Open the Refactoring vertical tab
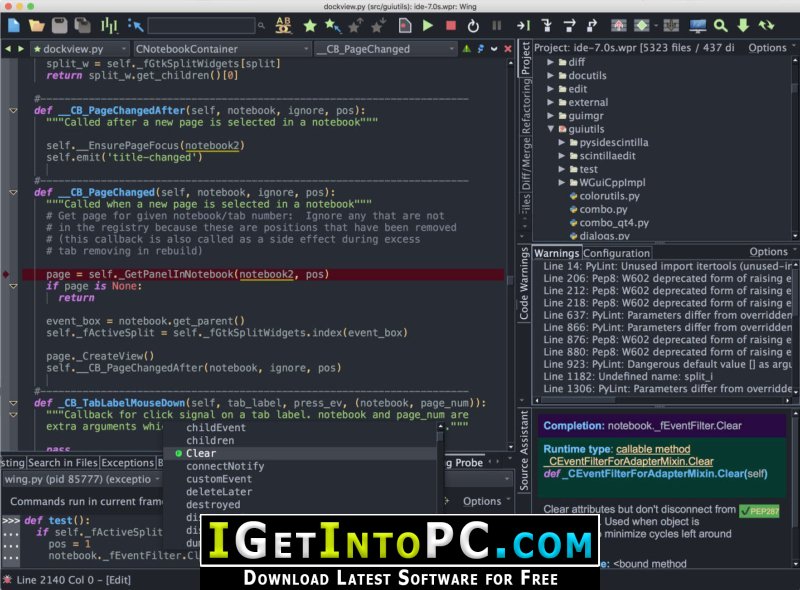 click(x=525, y=106)
